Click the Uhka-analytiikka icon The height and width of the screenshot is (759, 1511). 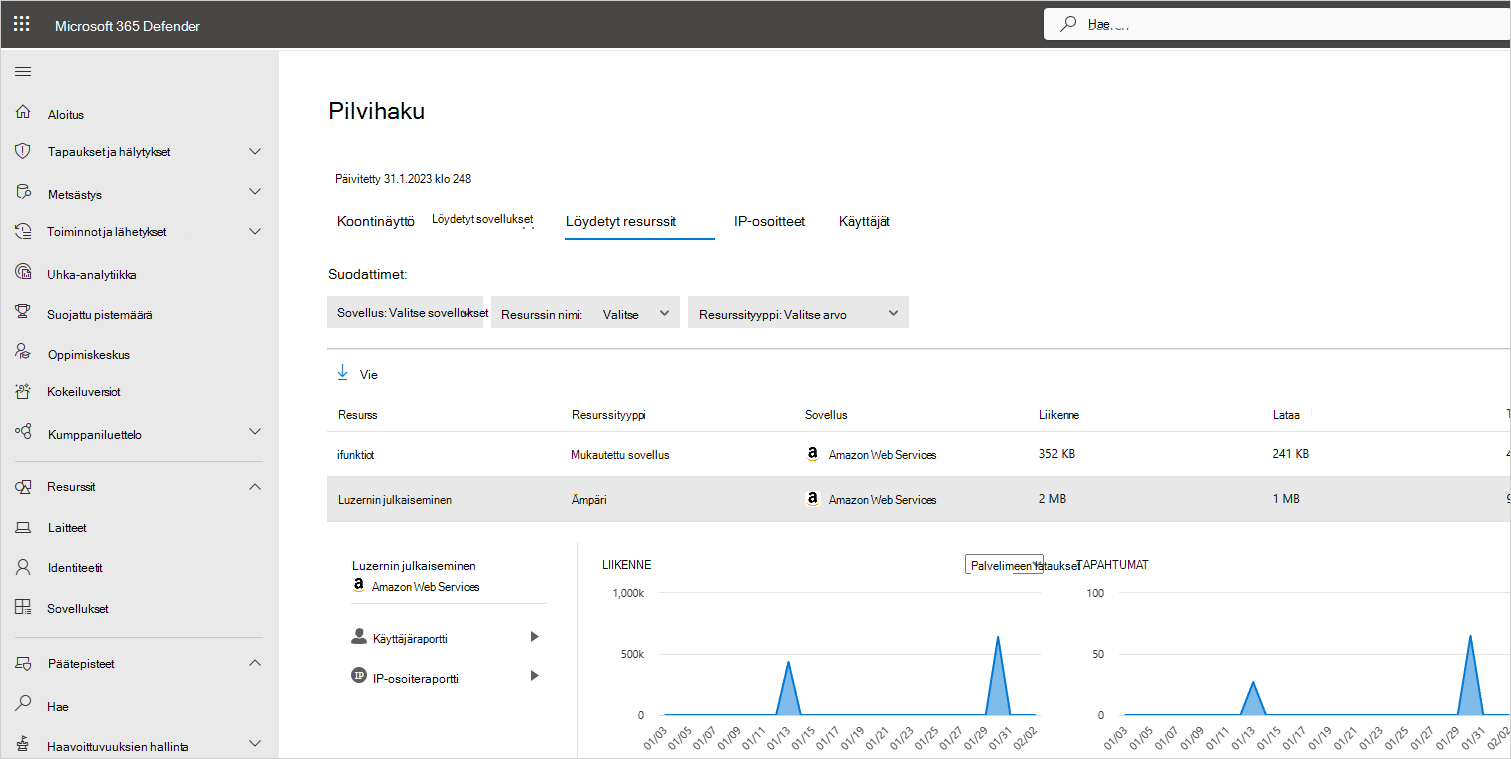[x=24, y=272]
